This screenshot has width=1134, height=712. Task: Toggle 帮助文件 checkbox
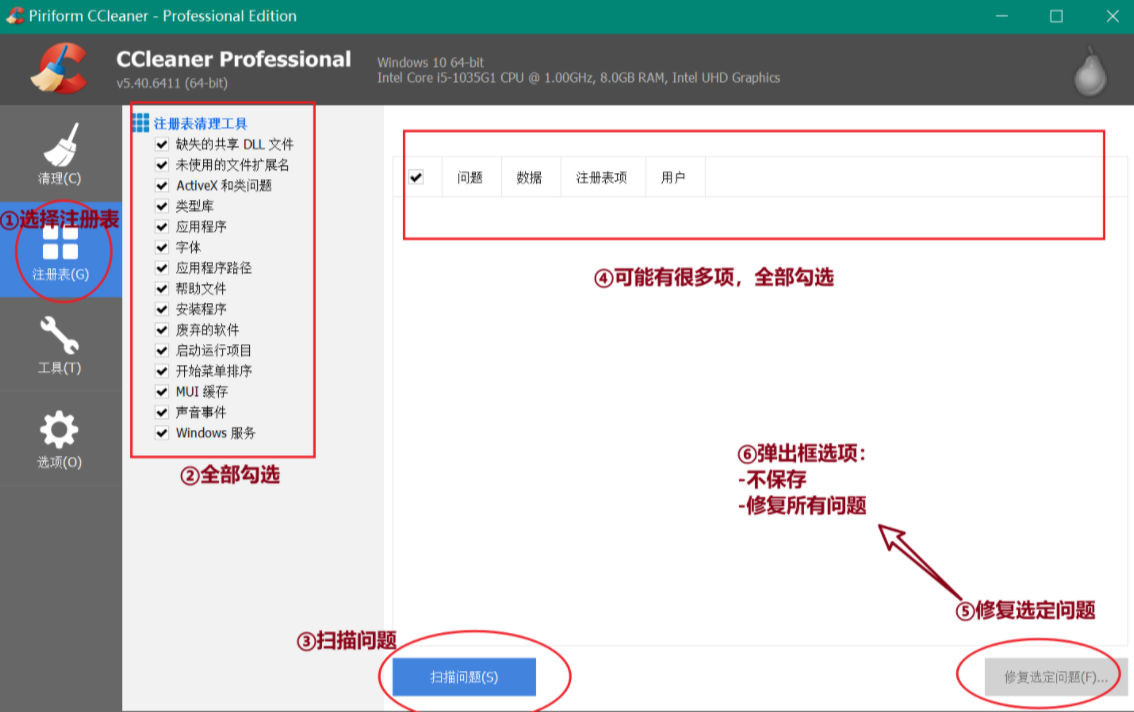(162, 289)
